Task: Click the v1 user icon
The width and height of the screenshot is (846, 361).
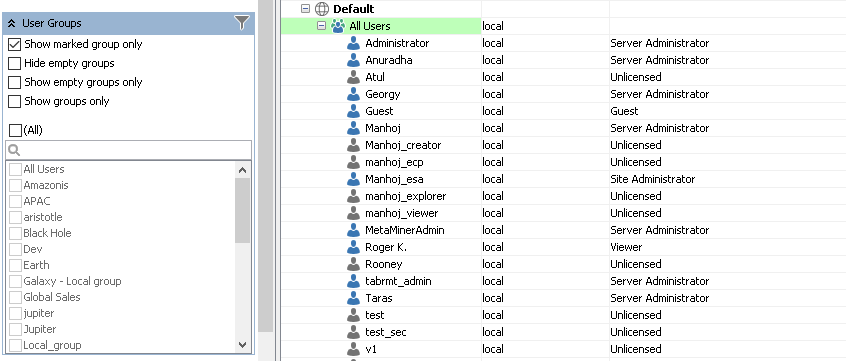Action: click(x=353, y=349)
